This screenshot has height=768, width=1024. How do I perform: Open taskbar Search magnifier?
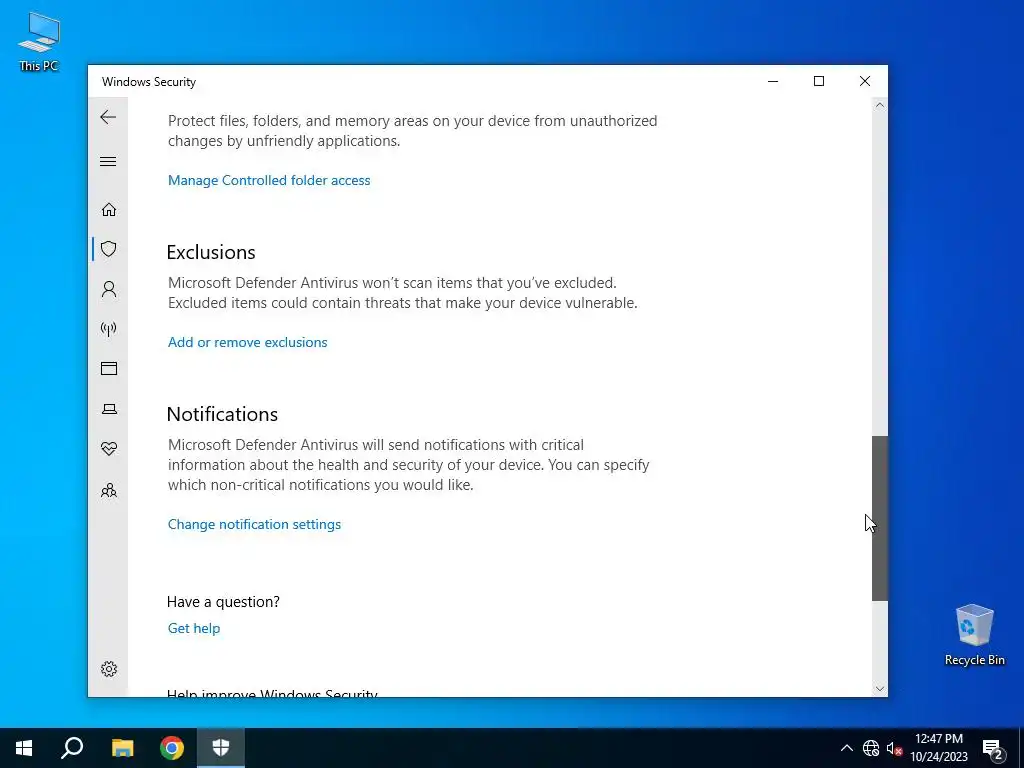coord(72,748)
